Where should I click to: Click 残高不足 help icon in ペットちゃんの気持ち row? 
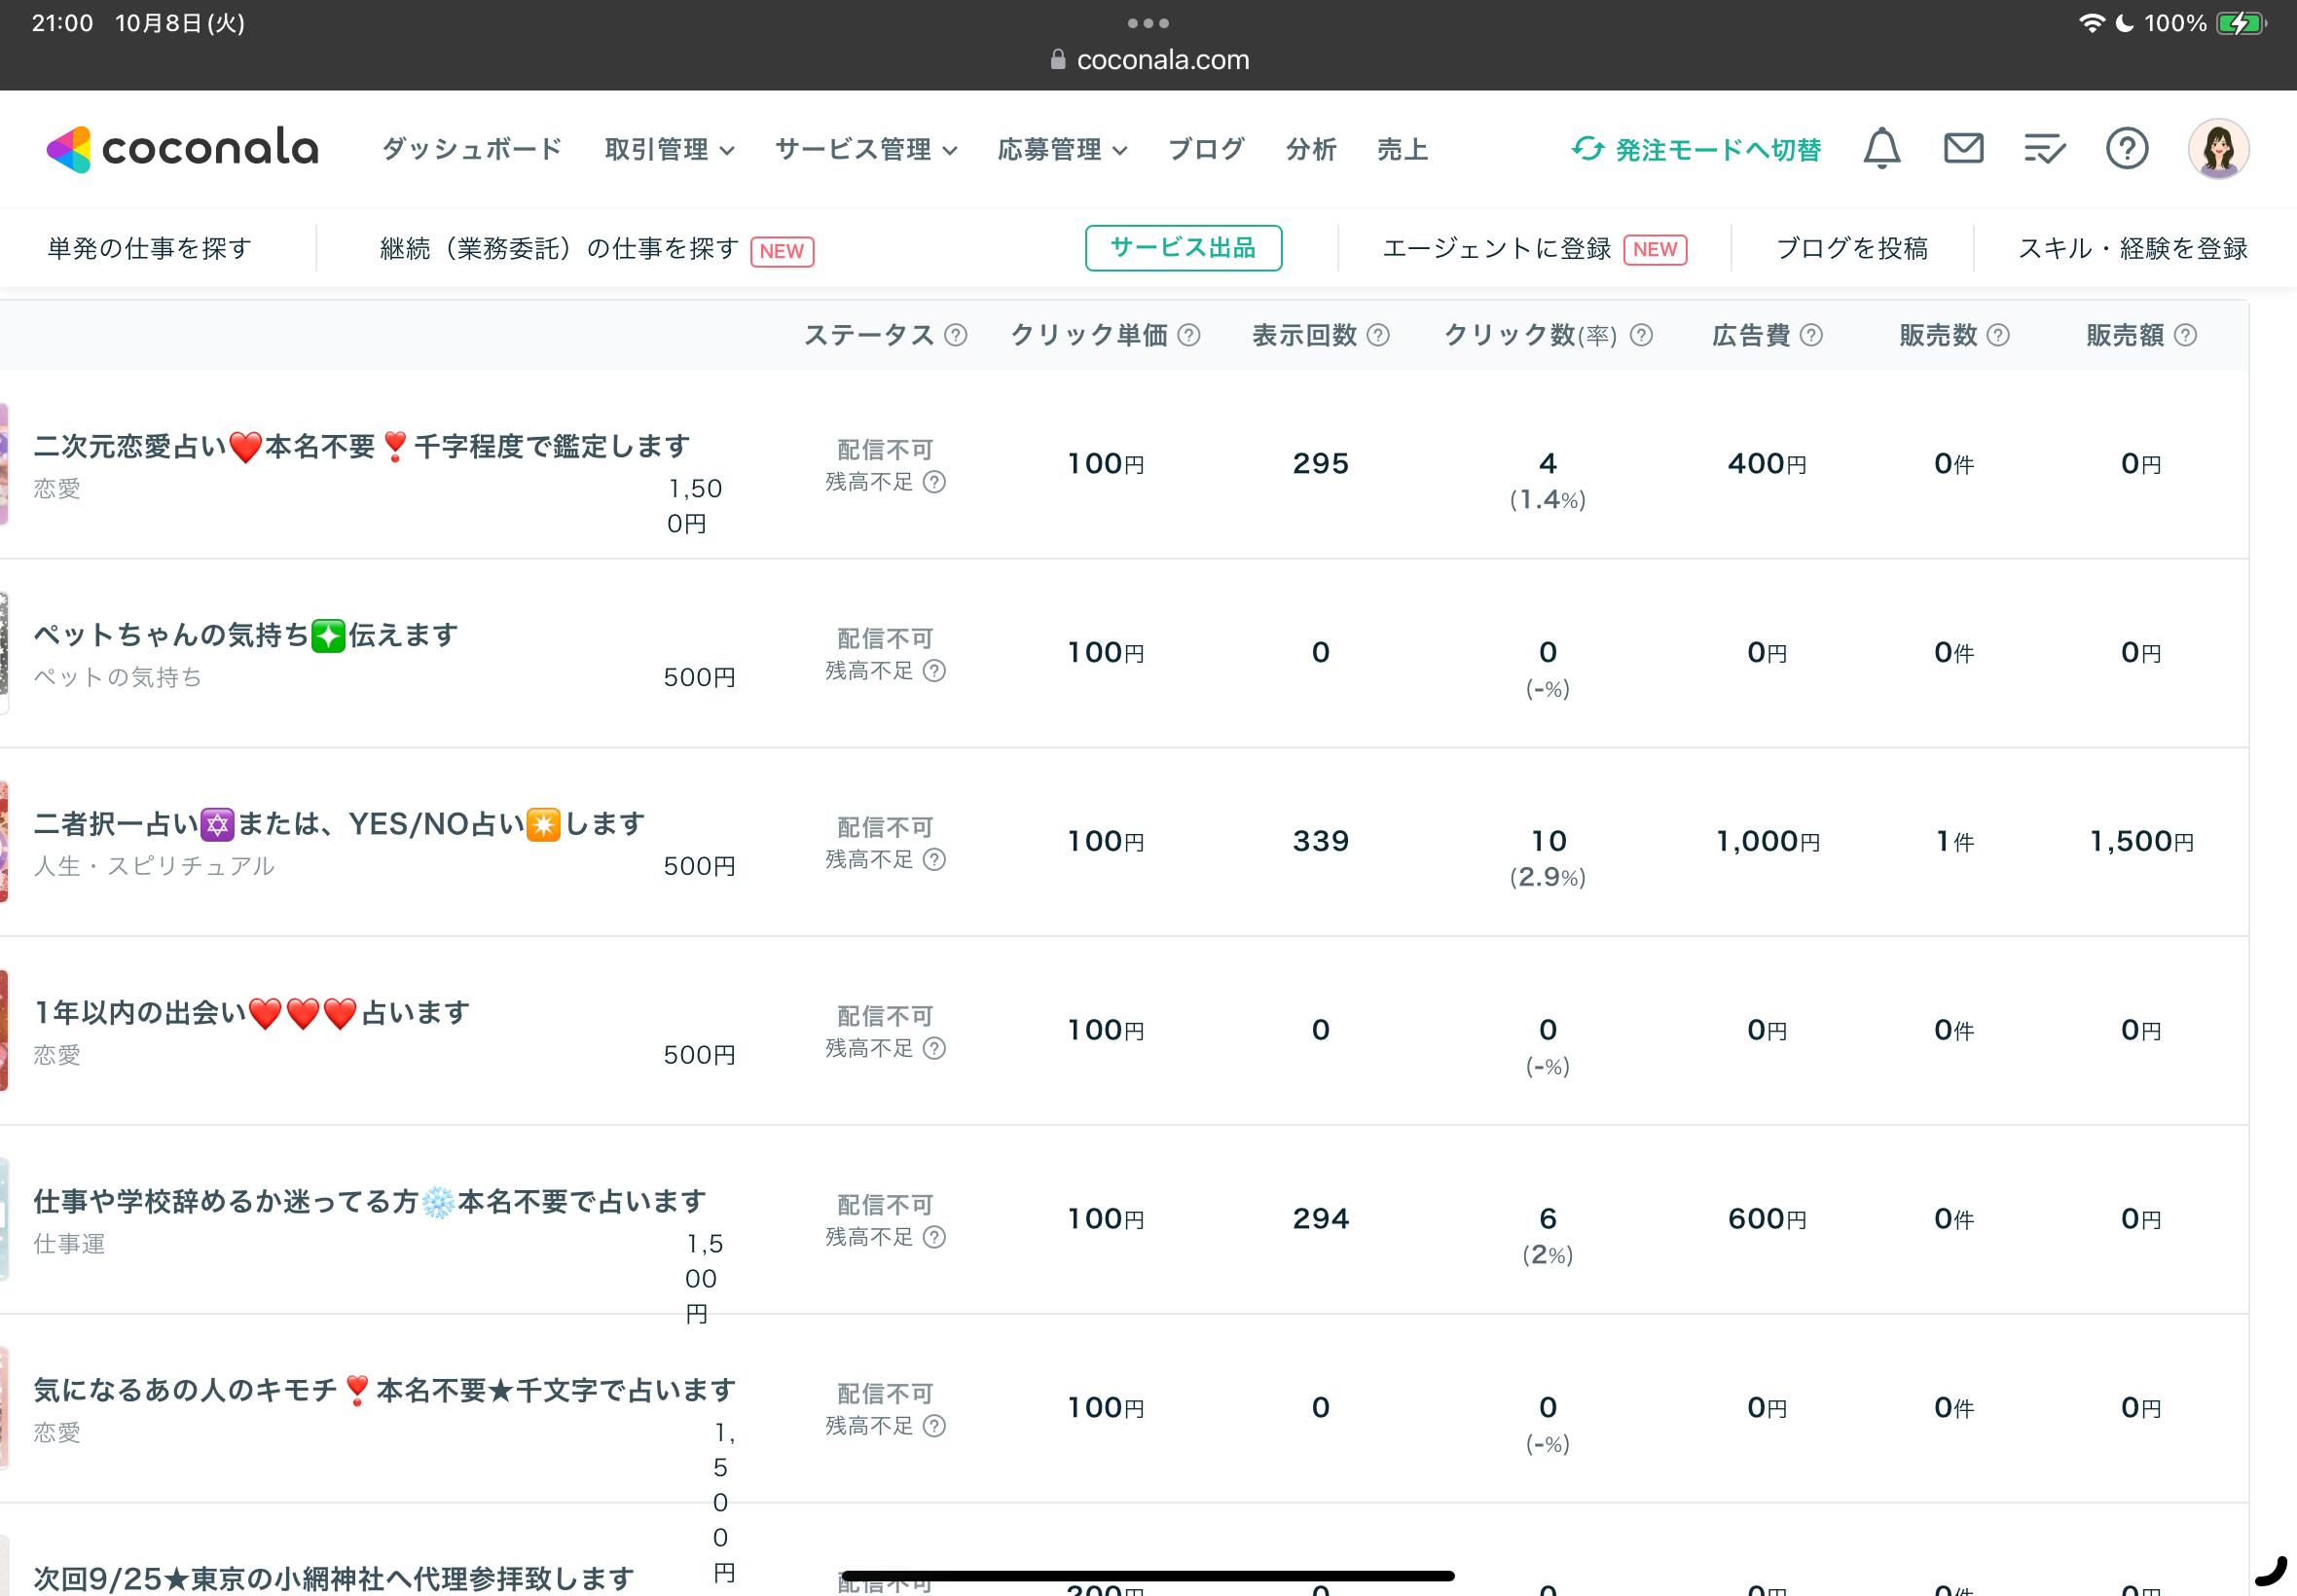pyautogui.click(x=934, y=671)
